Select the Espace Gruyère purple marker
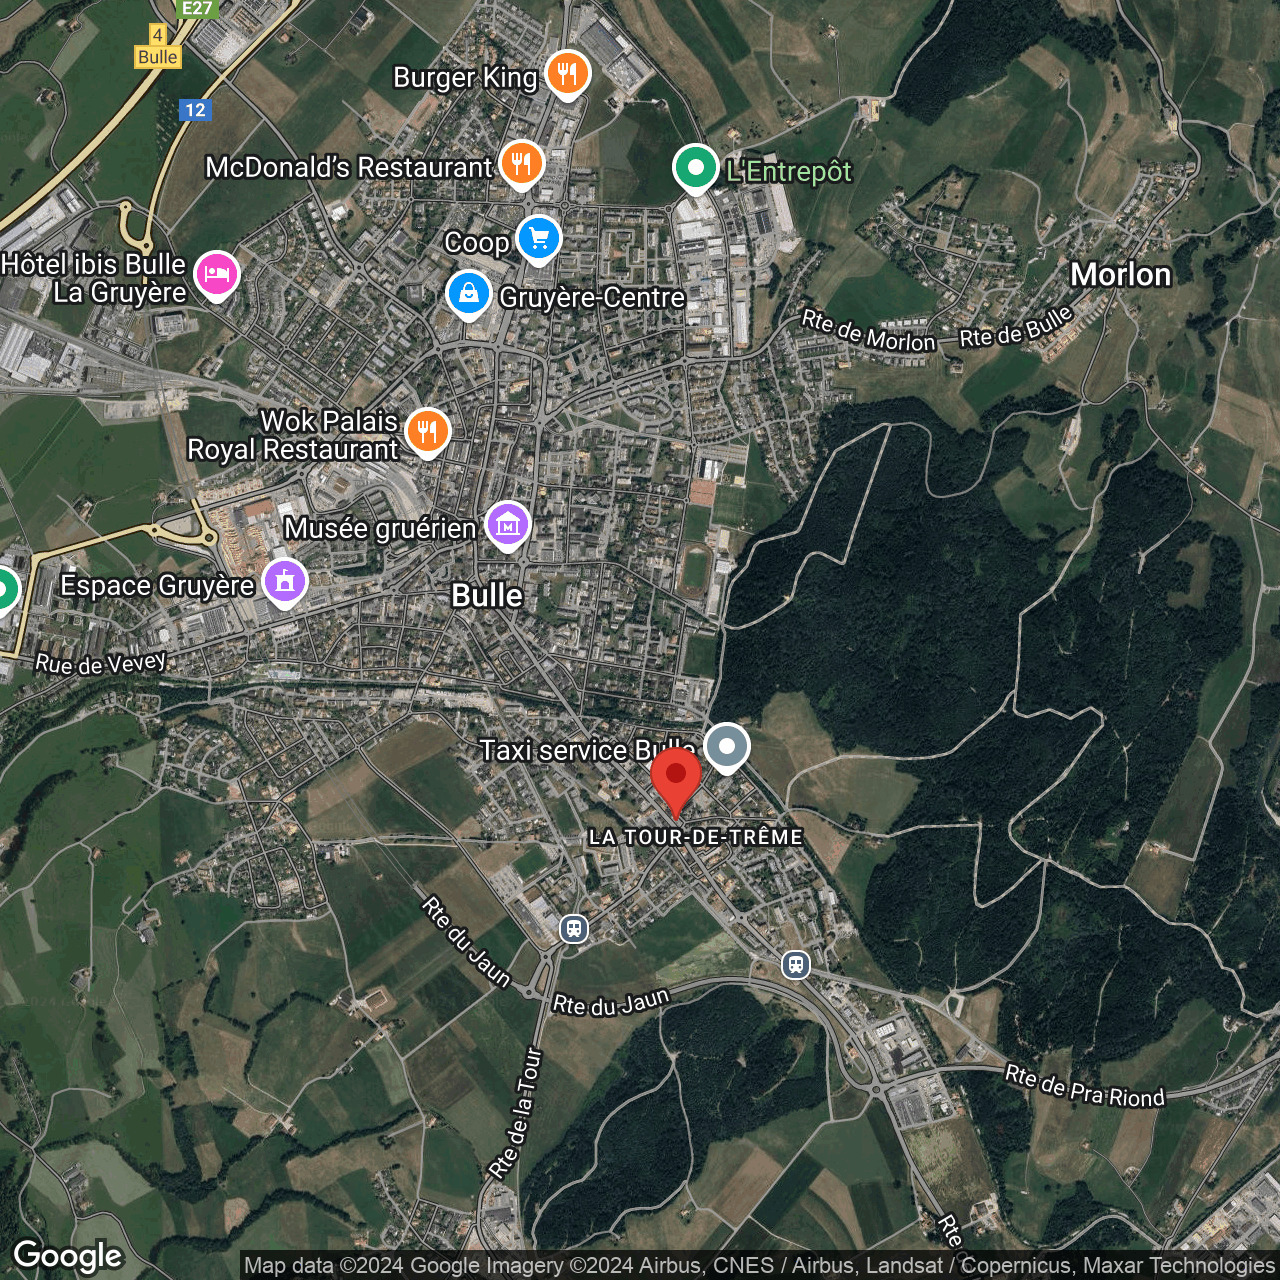1280x1280 pixels. 284,581
